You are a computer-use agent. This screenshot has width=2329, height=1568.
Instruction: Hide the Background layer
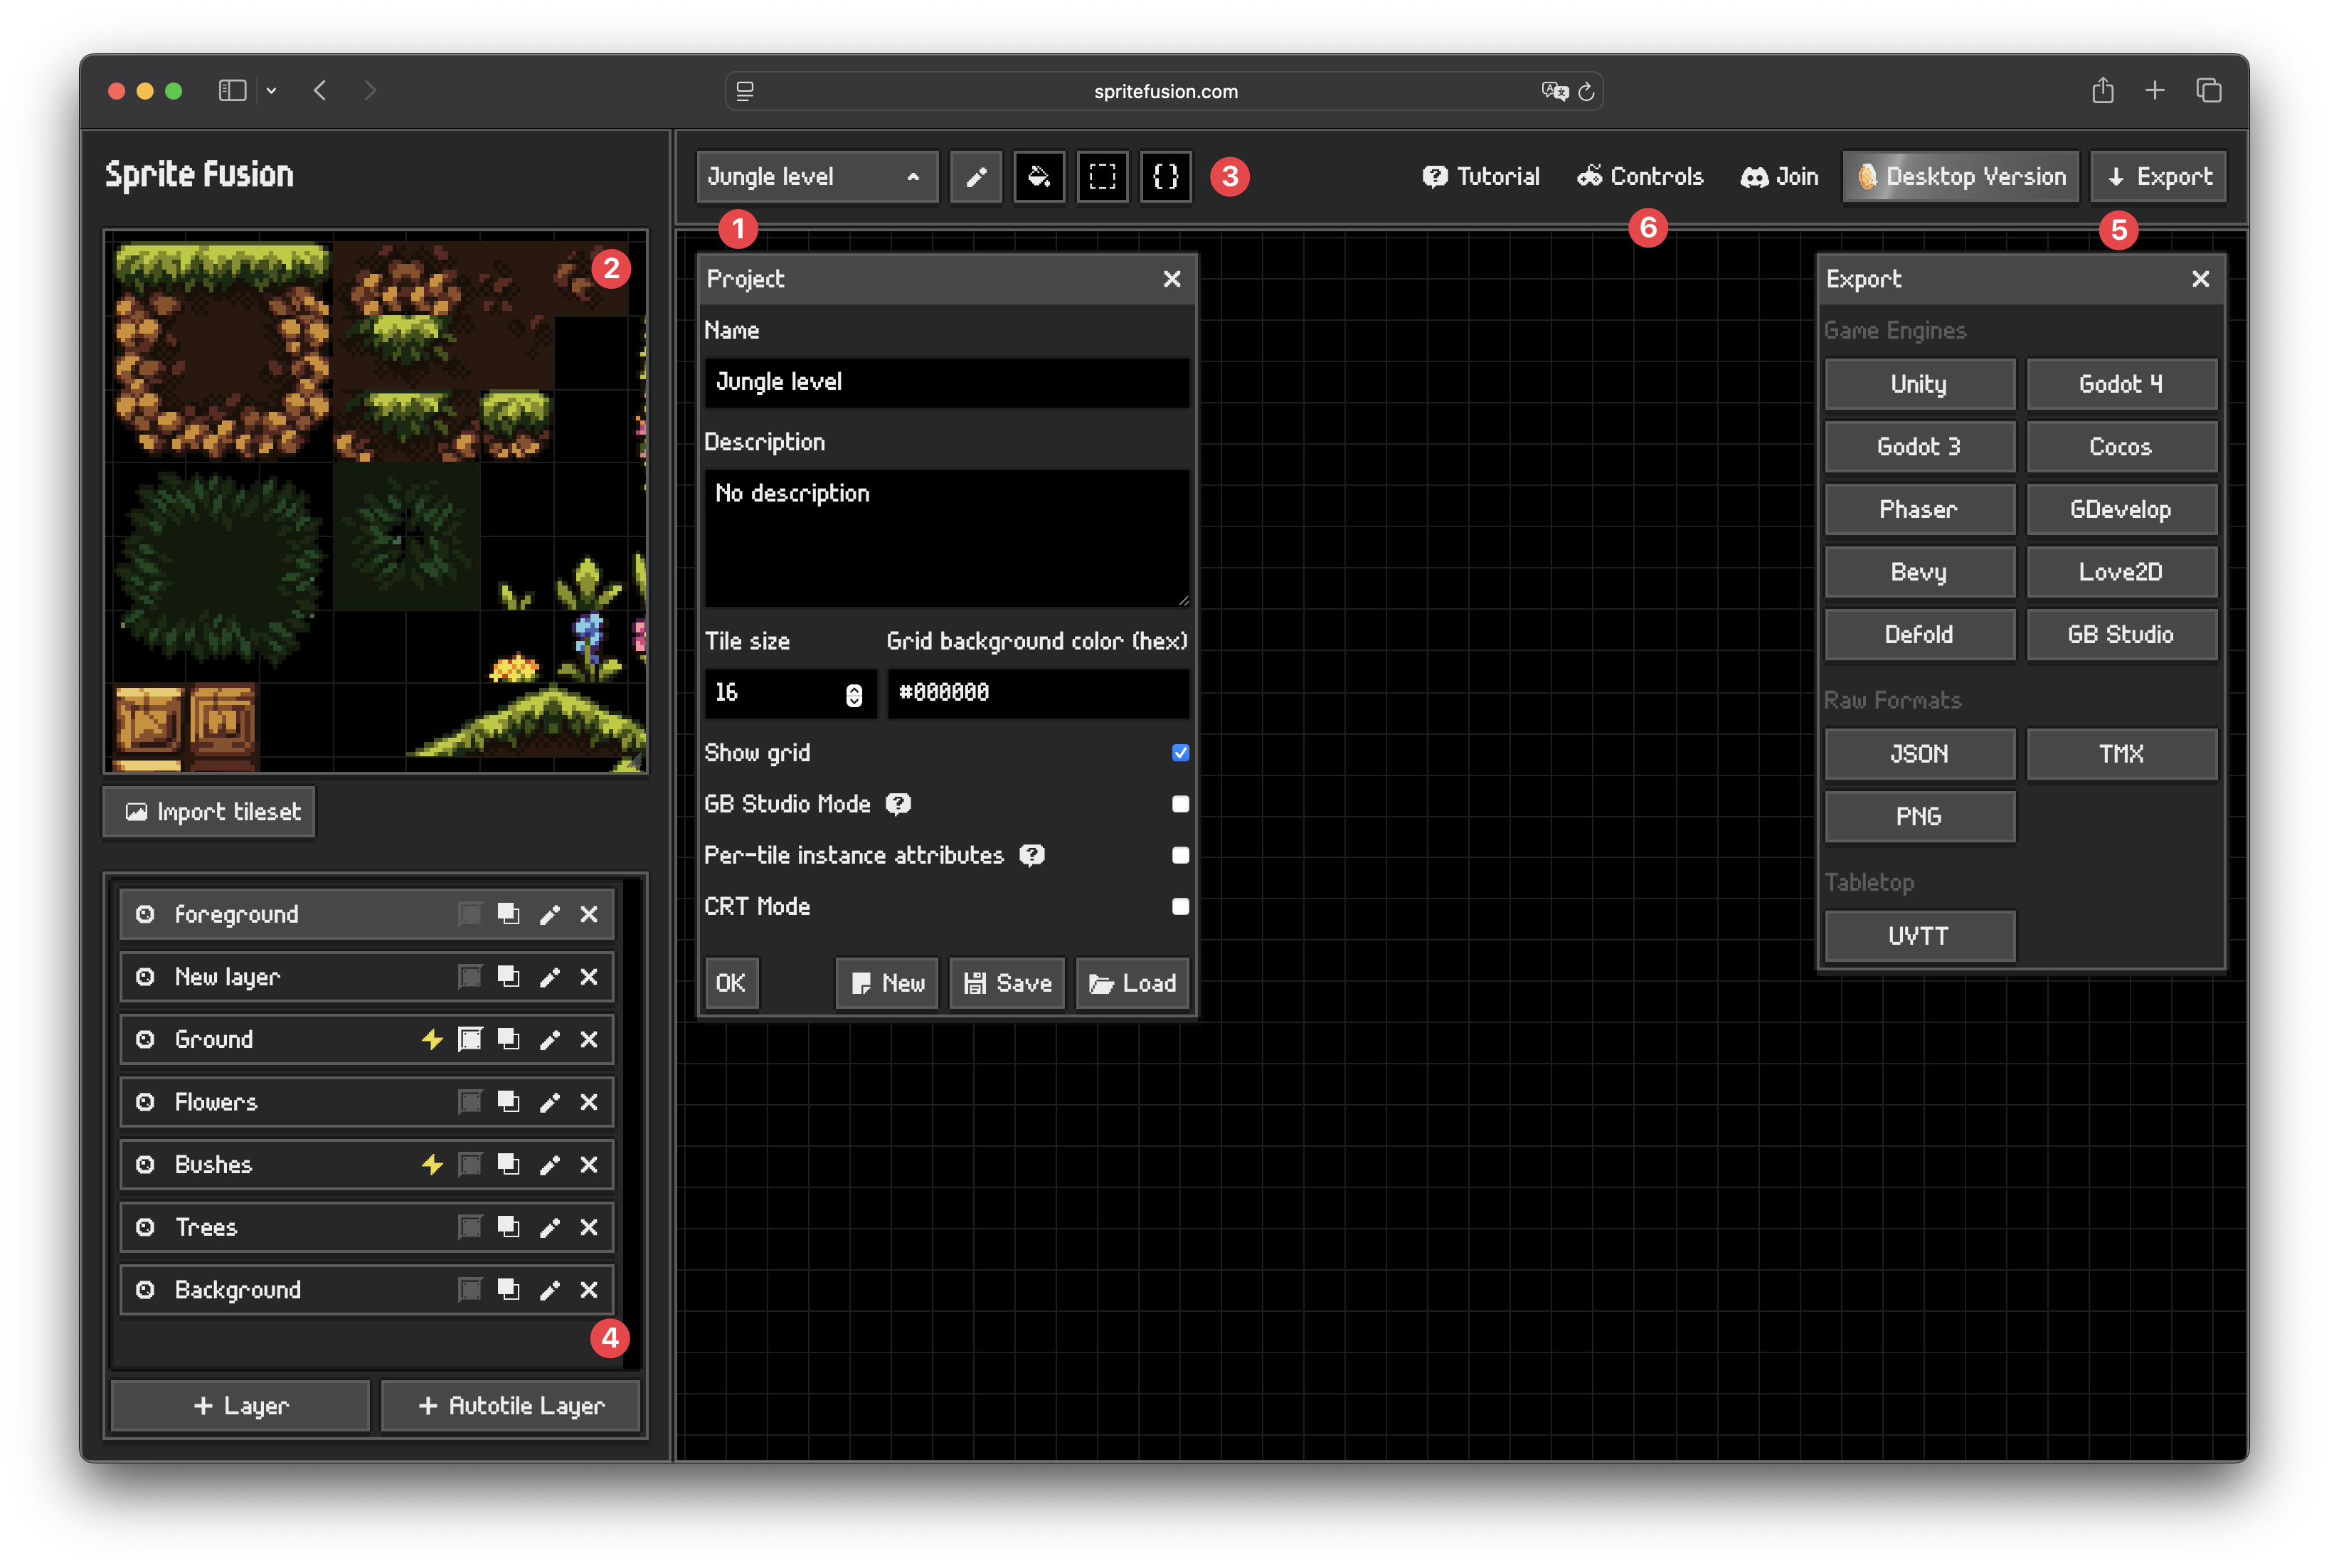pos(145,1290)
